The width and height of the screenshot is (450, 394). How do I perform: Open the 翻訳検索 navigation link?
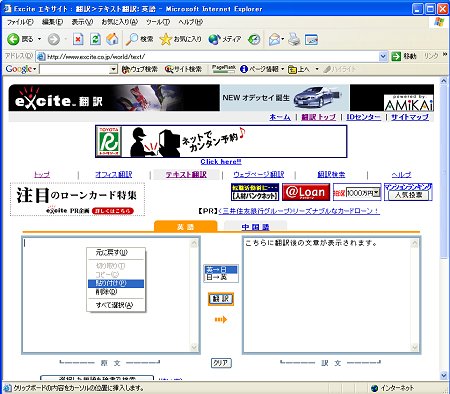331,174
